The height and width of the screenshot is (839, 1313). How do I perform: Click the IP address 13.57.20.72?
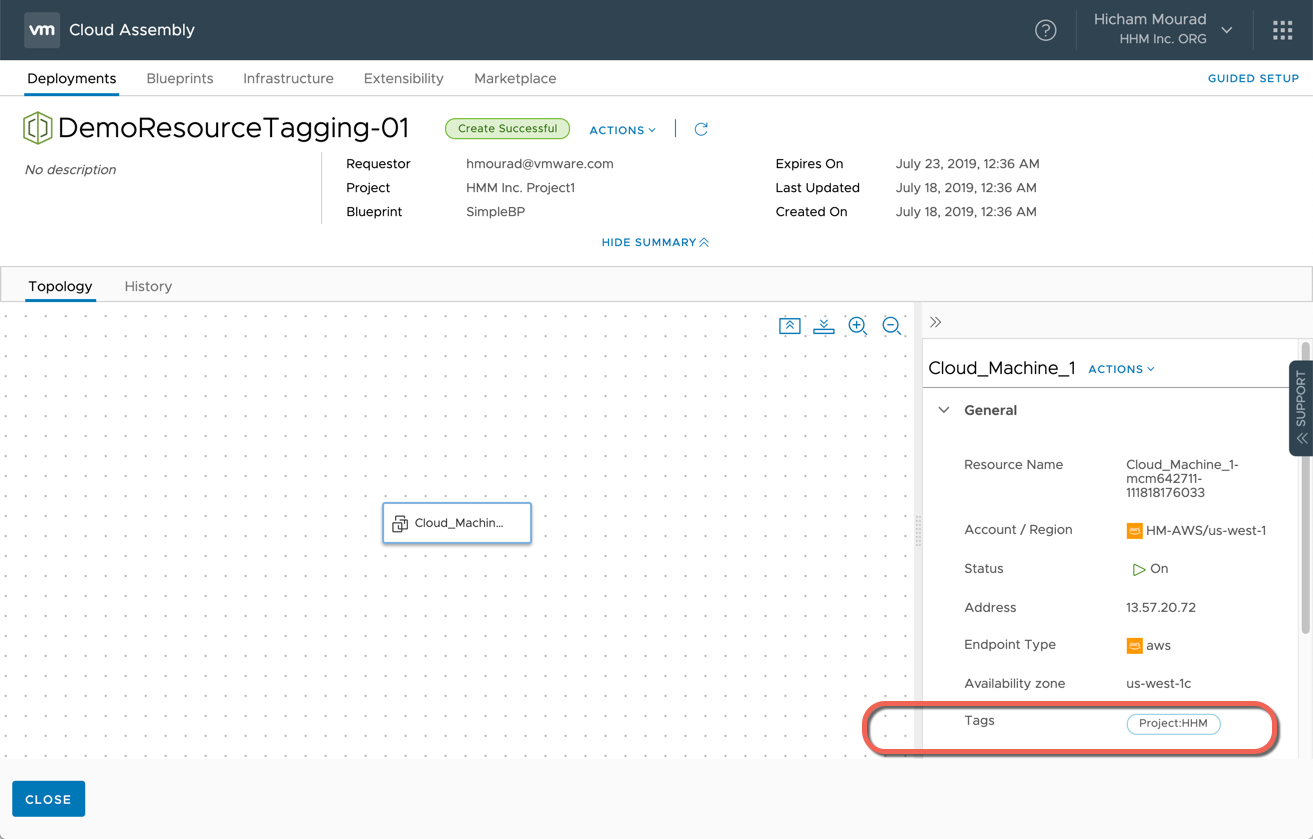pyautogui.click(x=1161, y=608)
